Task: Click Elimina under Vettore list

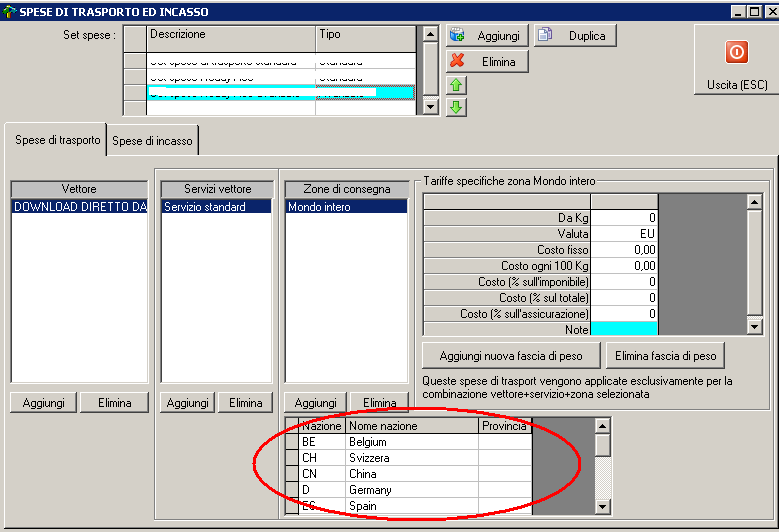Action: point(114,403)
